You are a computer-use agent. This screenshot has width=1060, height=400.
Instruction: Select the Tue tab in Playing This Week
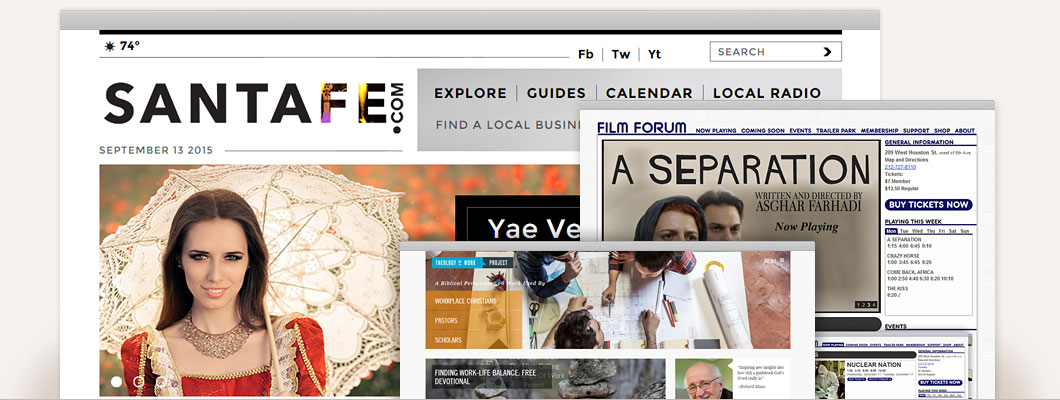[903, 231]
